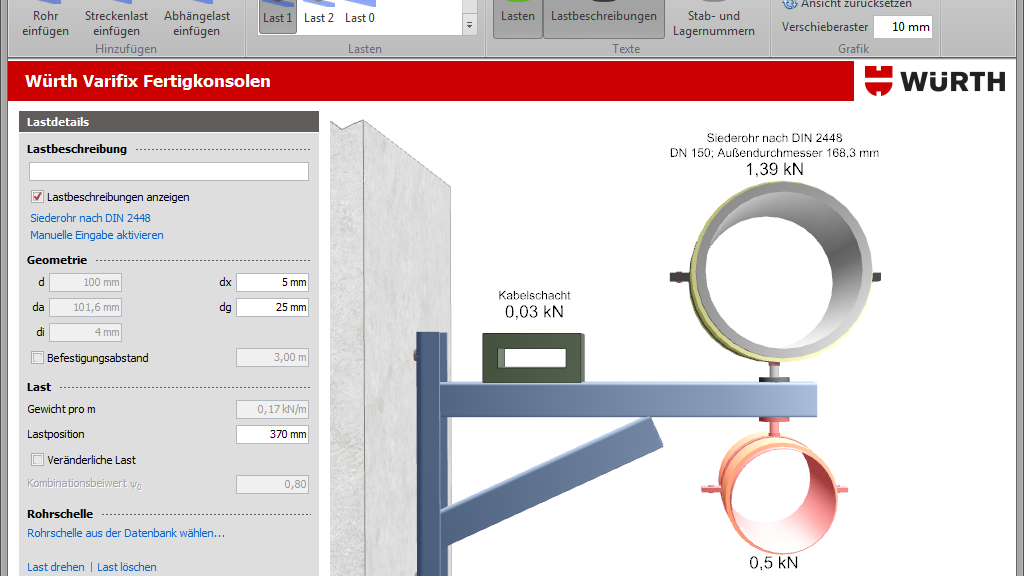The width and height of the screenshot is (1024, 576).
Task: Enable Veränderliche Last checkbox
Action: pyautogui.click(x=37, y=460)
